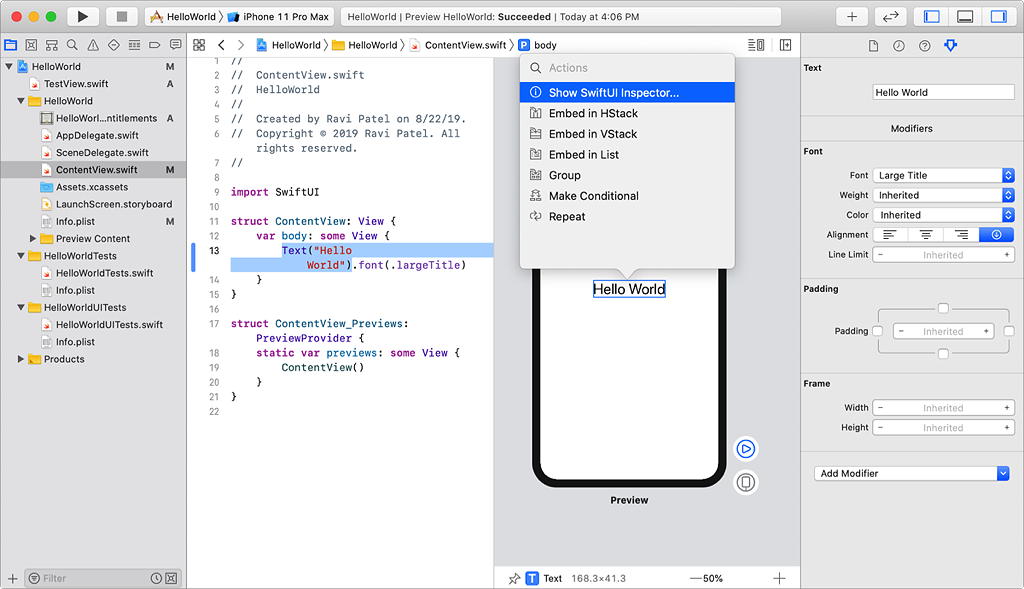Image resolution: width=1024 pixels, height=589 pixels.
Task: Collapse the HelloWorldTests group
Action: click(21, 256)
